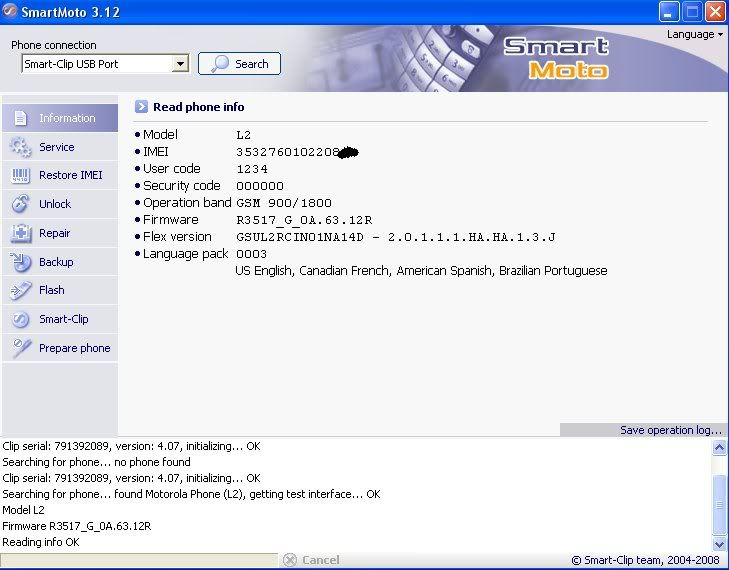The image size is (729, 570).
Task: Click the Smart-Clip team copyright text
Action: point(645,560)
